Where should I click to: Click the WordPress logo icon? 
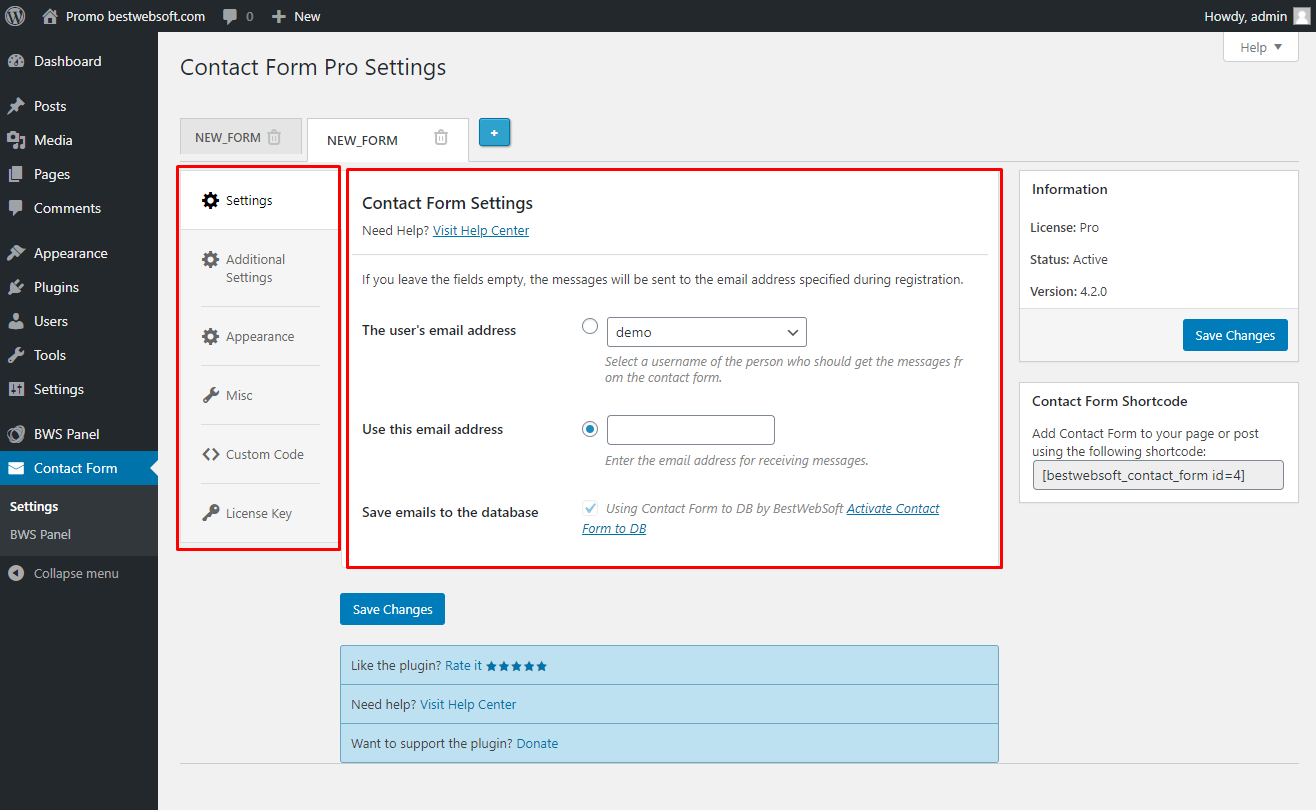point(16,16)
